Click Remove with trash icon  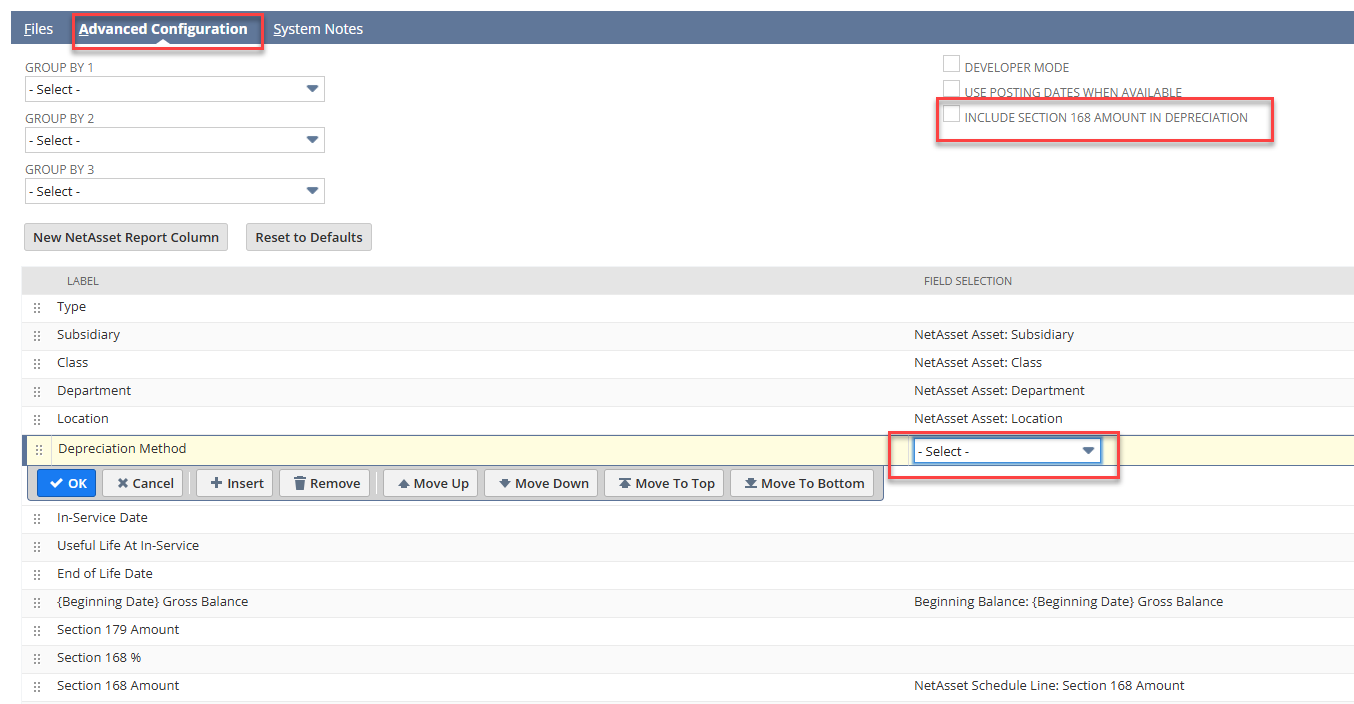(x=325, y=483)
